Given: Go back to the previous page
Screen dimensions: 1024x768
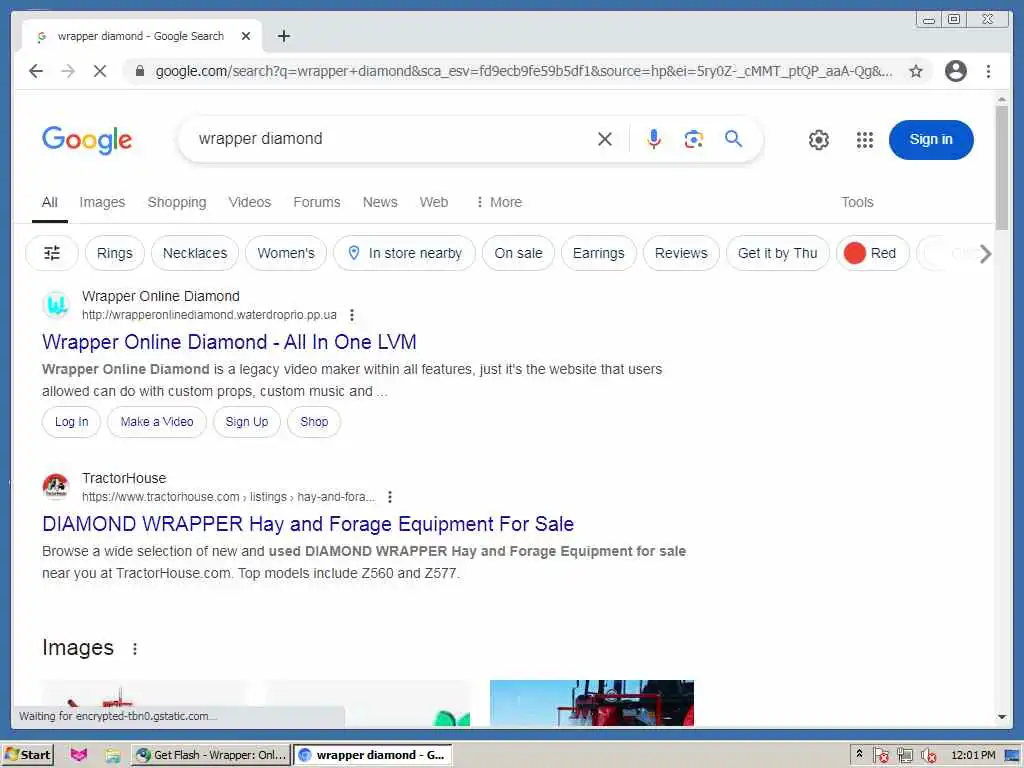Looking at the screenshot, I should click(36, 71).
